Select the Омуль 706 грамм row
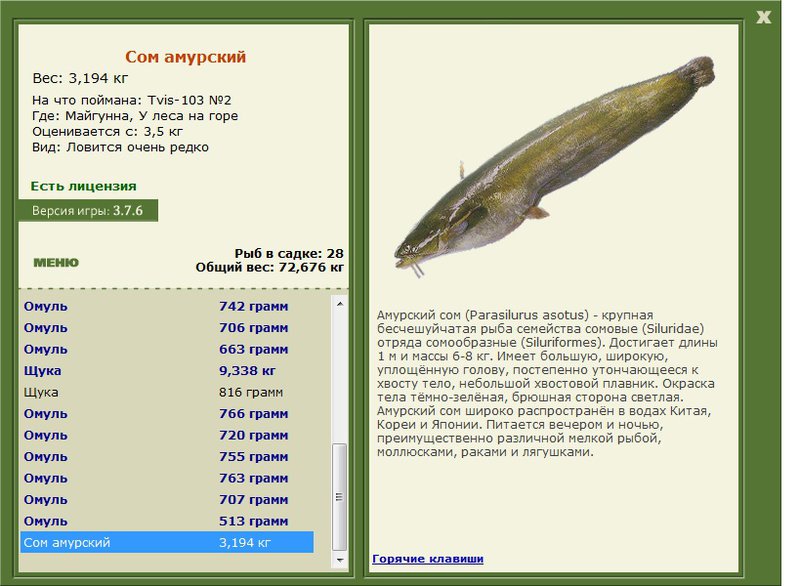 [x=167, y=328]
